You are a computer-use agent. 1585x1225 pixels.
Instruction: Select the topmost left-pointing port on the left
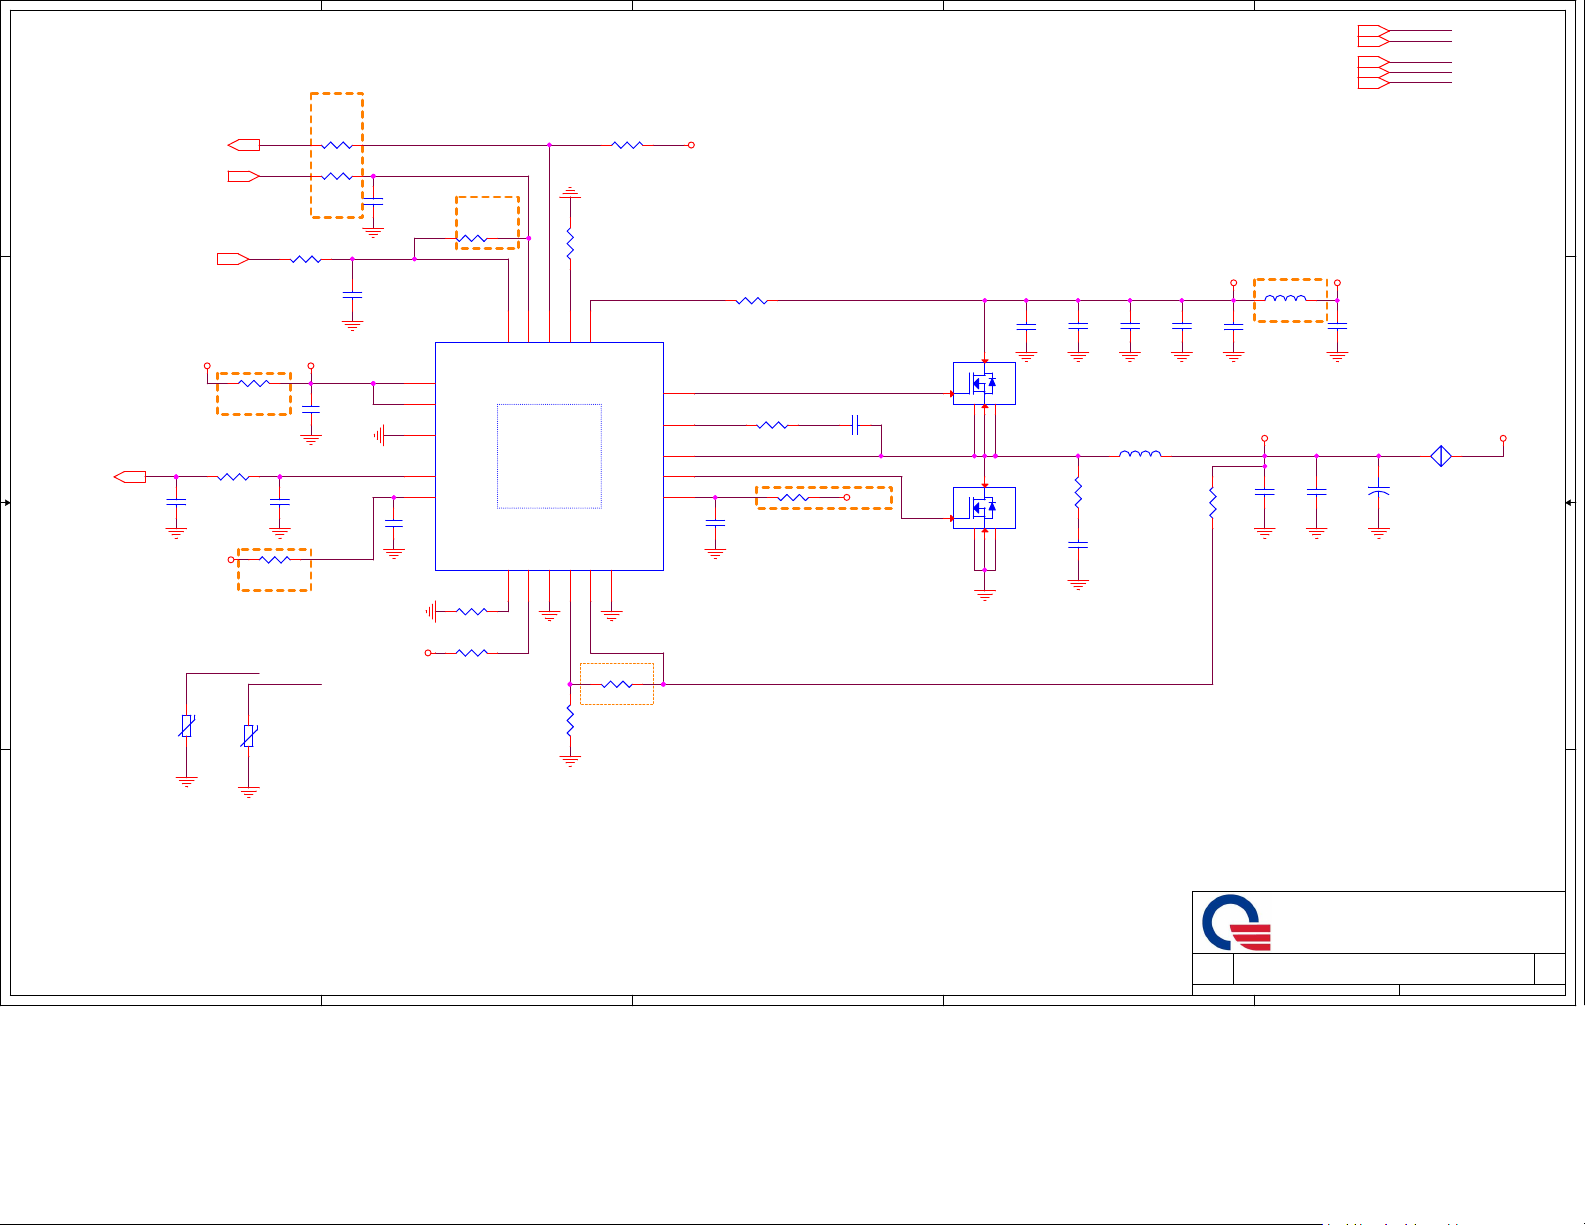pos(244,145)
